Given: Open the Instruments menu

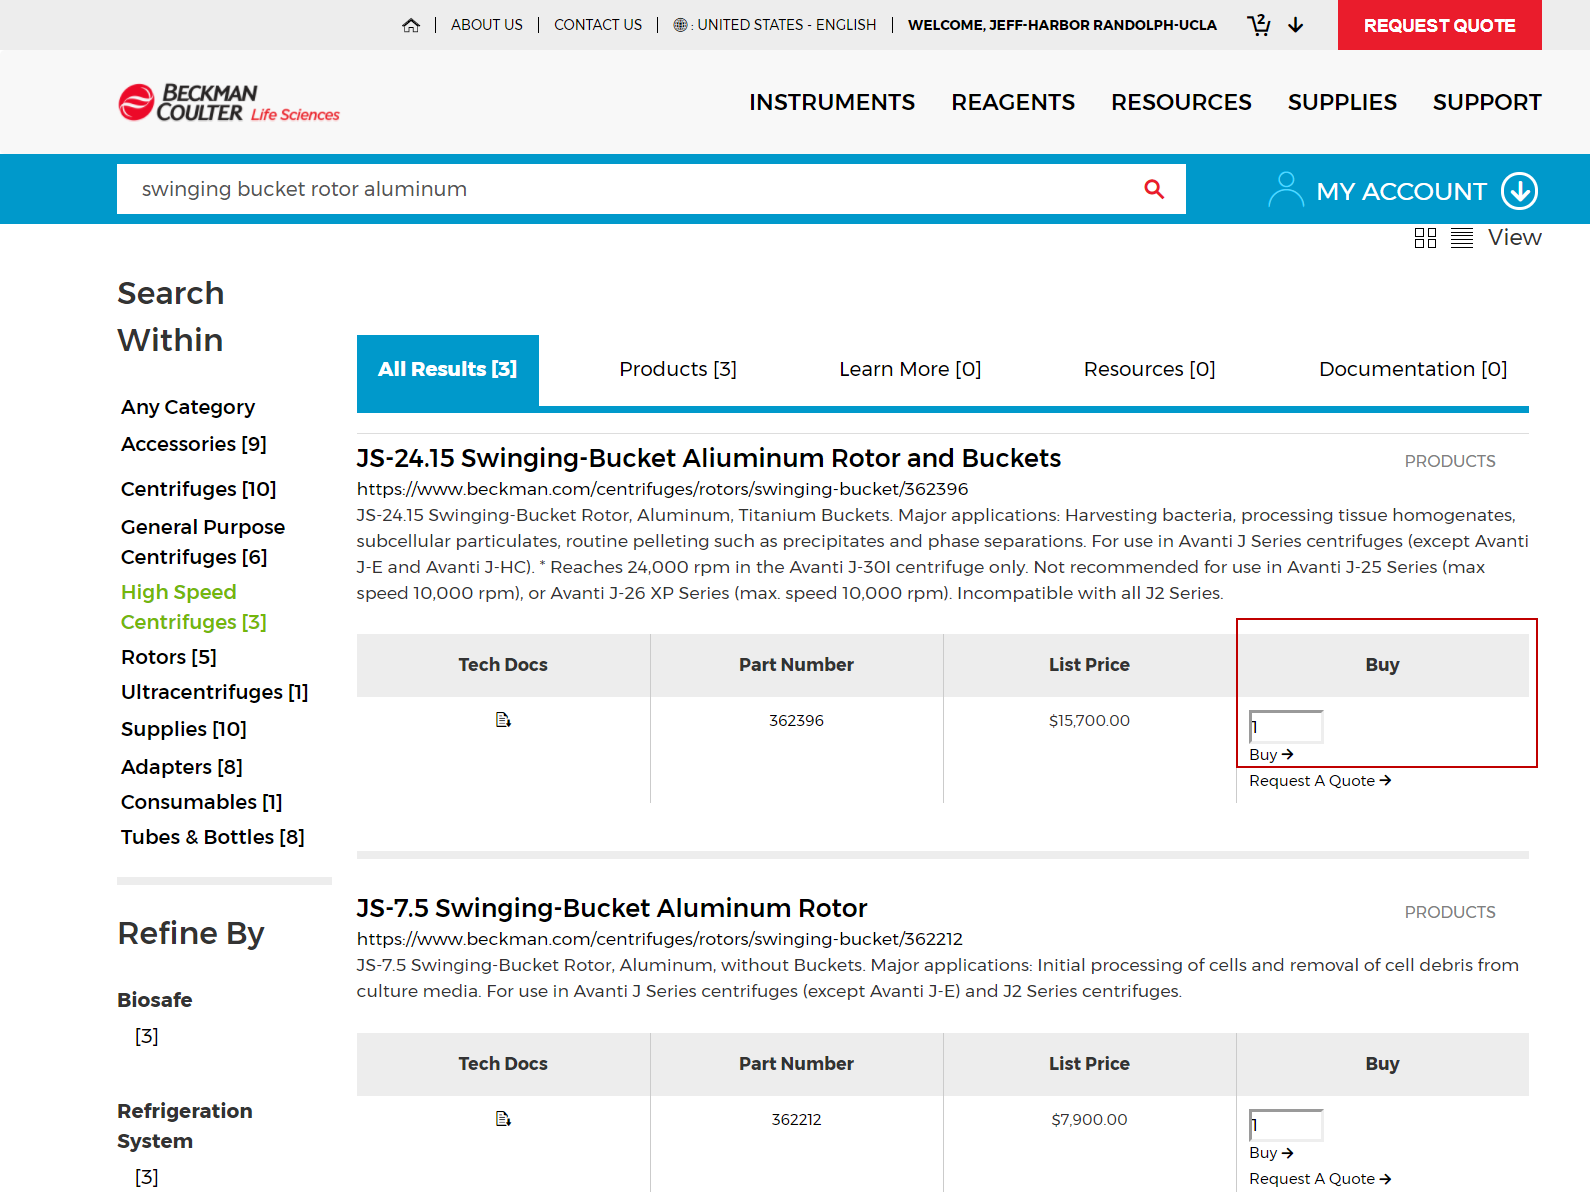Looking at the screenshot, I should tap(832, 102).
